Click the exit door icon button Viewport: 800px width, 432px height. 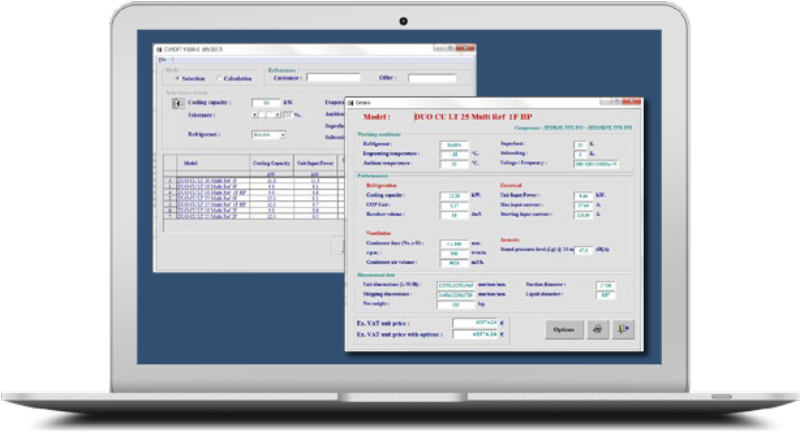pyautogui.click(x=623, y=329)
